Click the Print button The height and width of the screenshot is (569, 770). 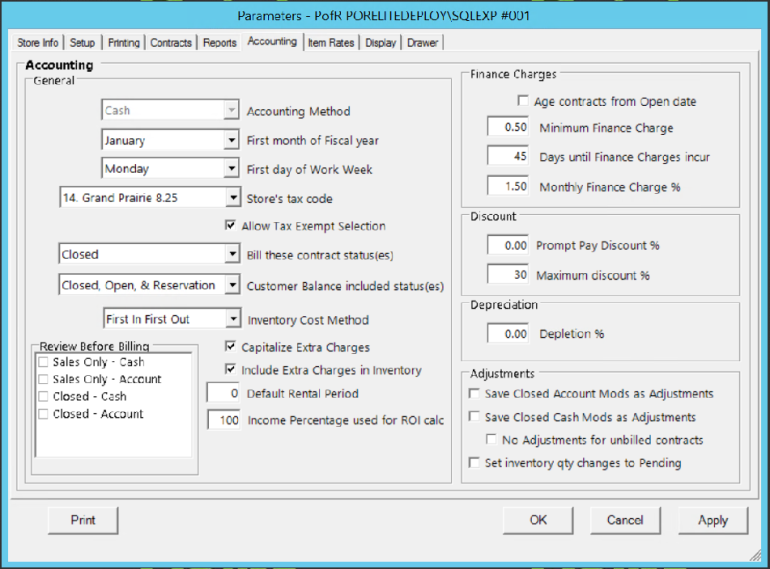[83, 520]
